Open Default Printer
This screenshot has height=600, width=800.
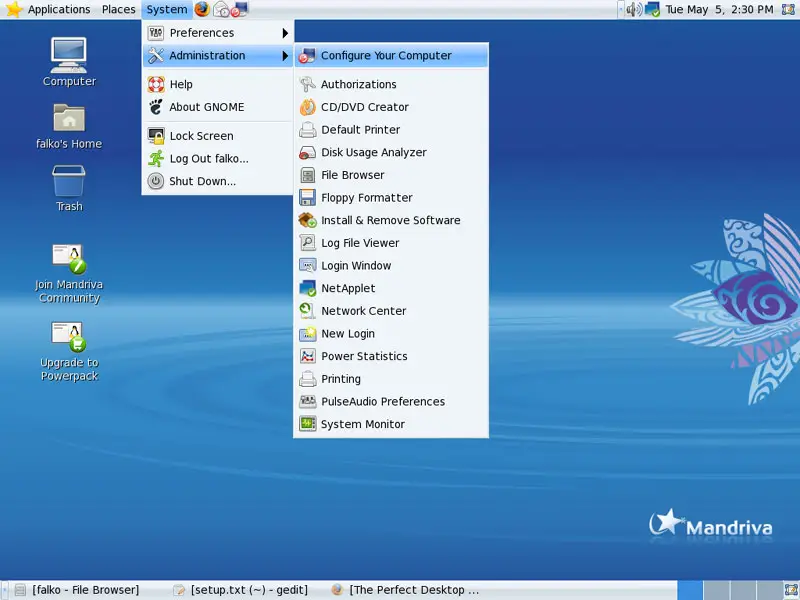391,130
